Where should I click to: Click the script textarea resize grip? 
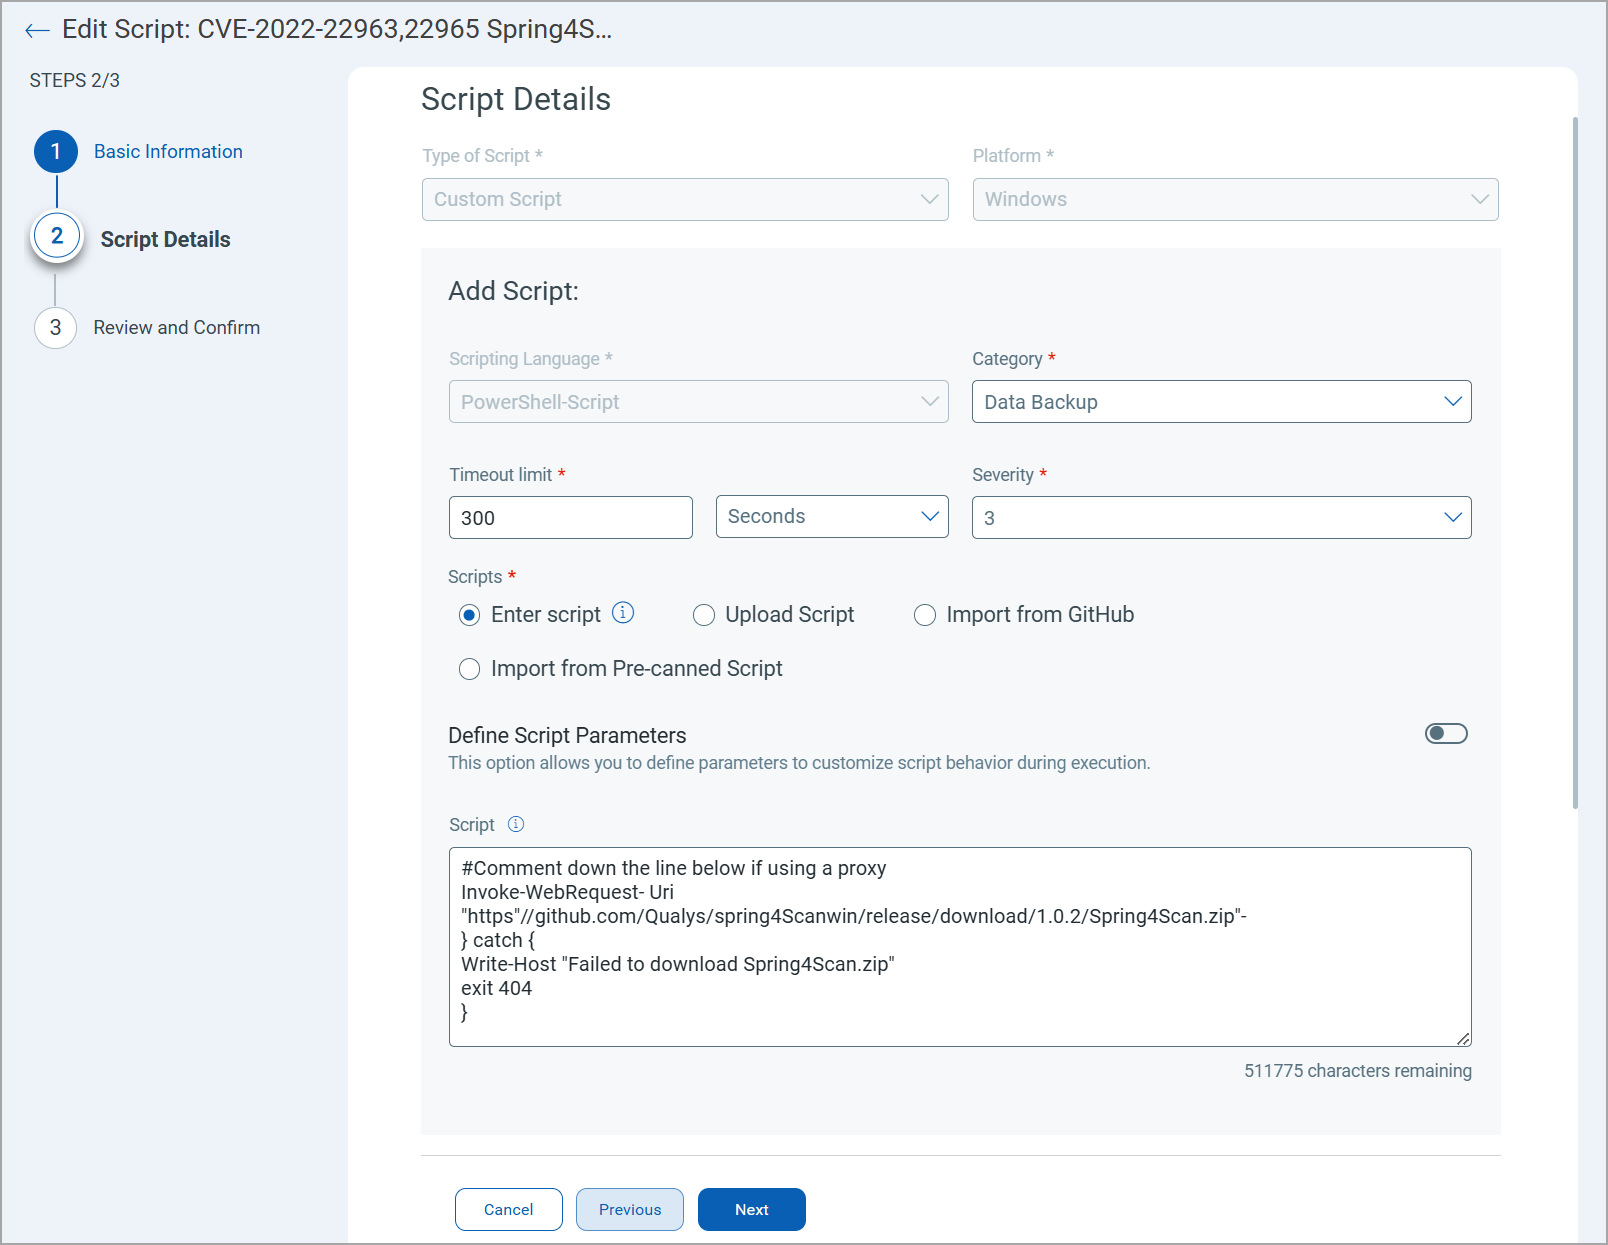(1463, 1038)
